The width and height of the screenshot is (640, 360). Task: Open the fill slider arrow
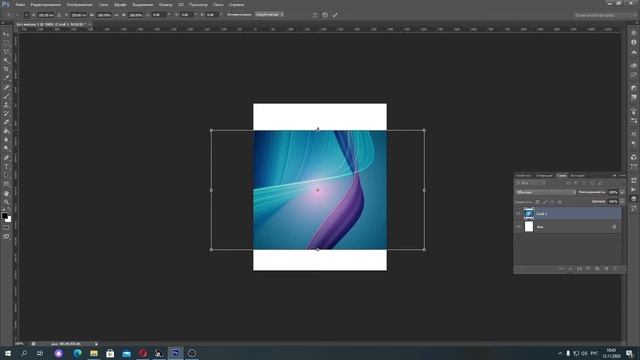[x=622, y=201]
